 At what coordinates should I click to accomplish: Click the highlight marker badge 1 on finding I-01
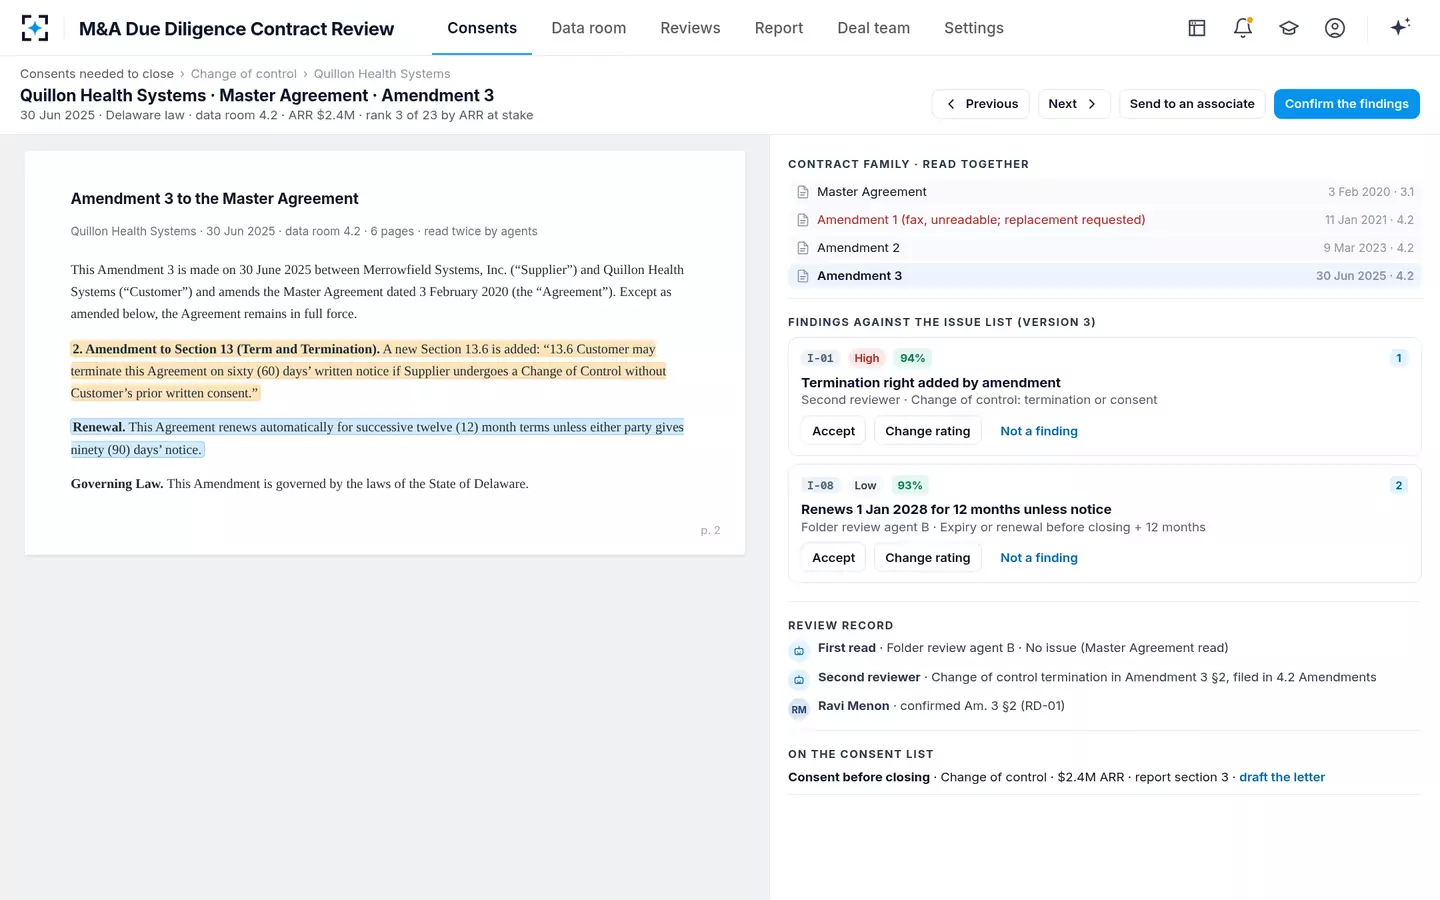tap(1399, 358)
